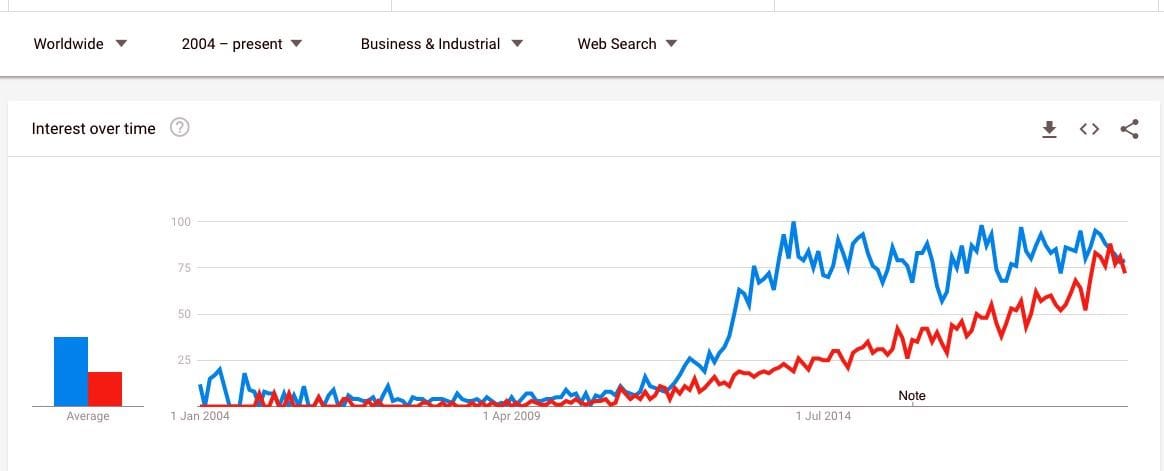Click the embed code icon
Viewport: 1164px width, 471px height.
1089,129
